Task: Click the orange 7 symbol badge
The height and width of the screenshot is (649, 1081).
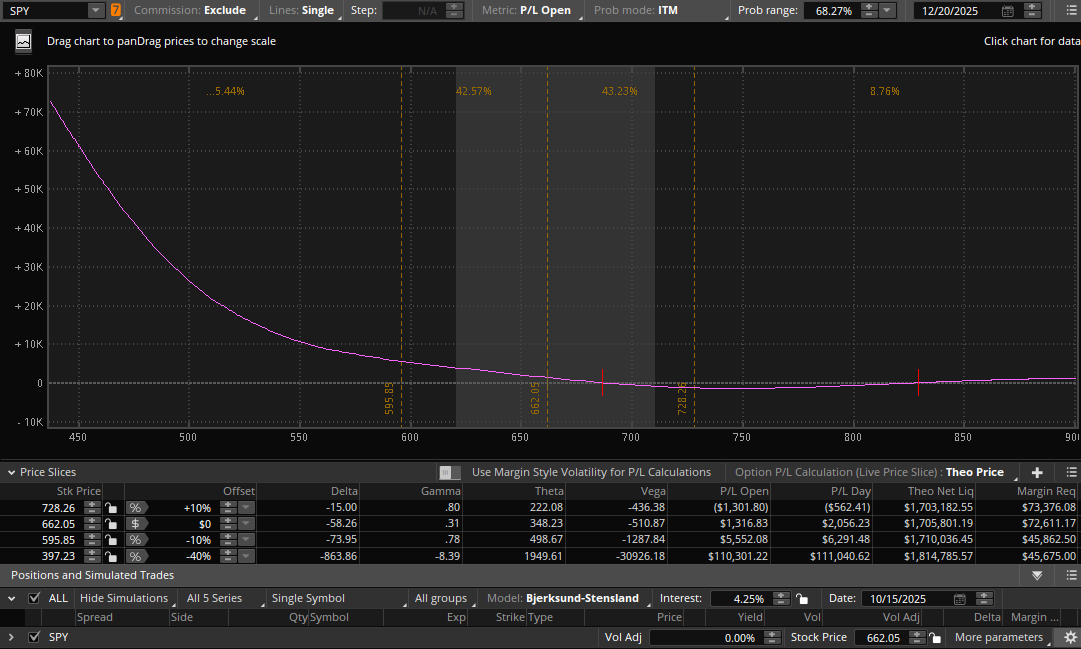Action: click(x=116, y=10)
